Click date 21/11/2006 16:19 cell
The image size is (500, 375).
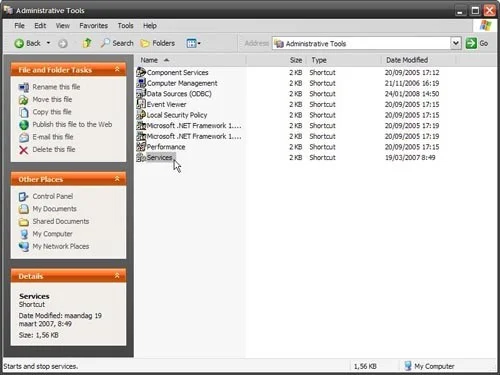click(x=412, y=83)
